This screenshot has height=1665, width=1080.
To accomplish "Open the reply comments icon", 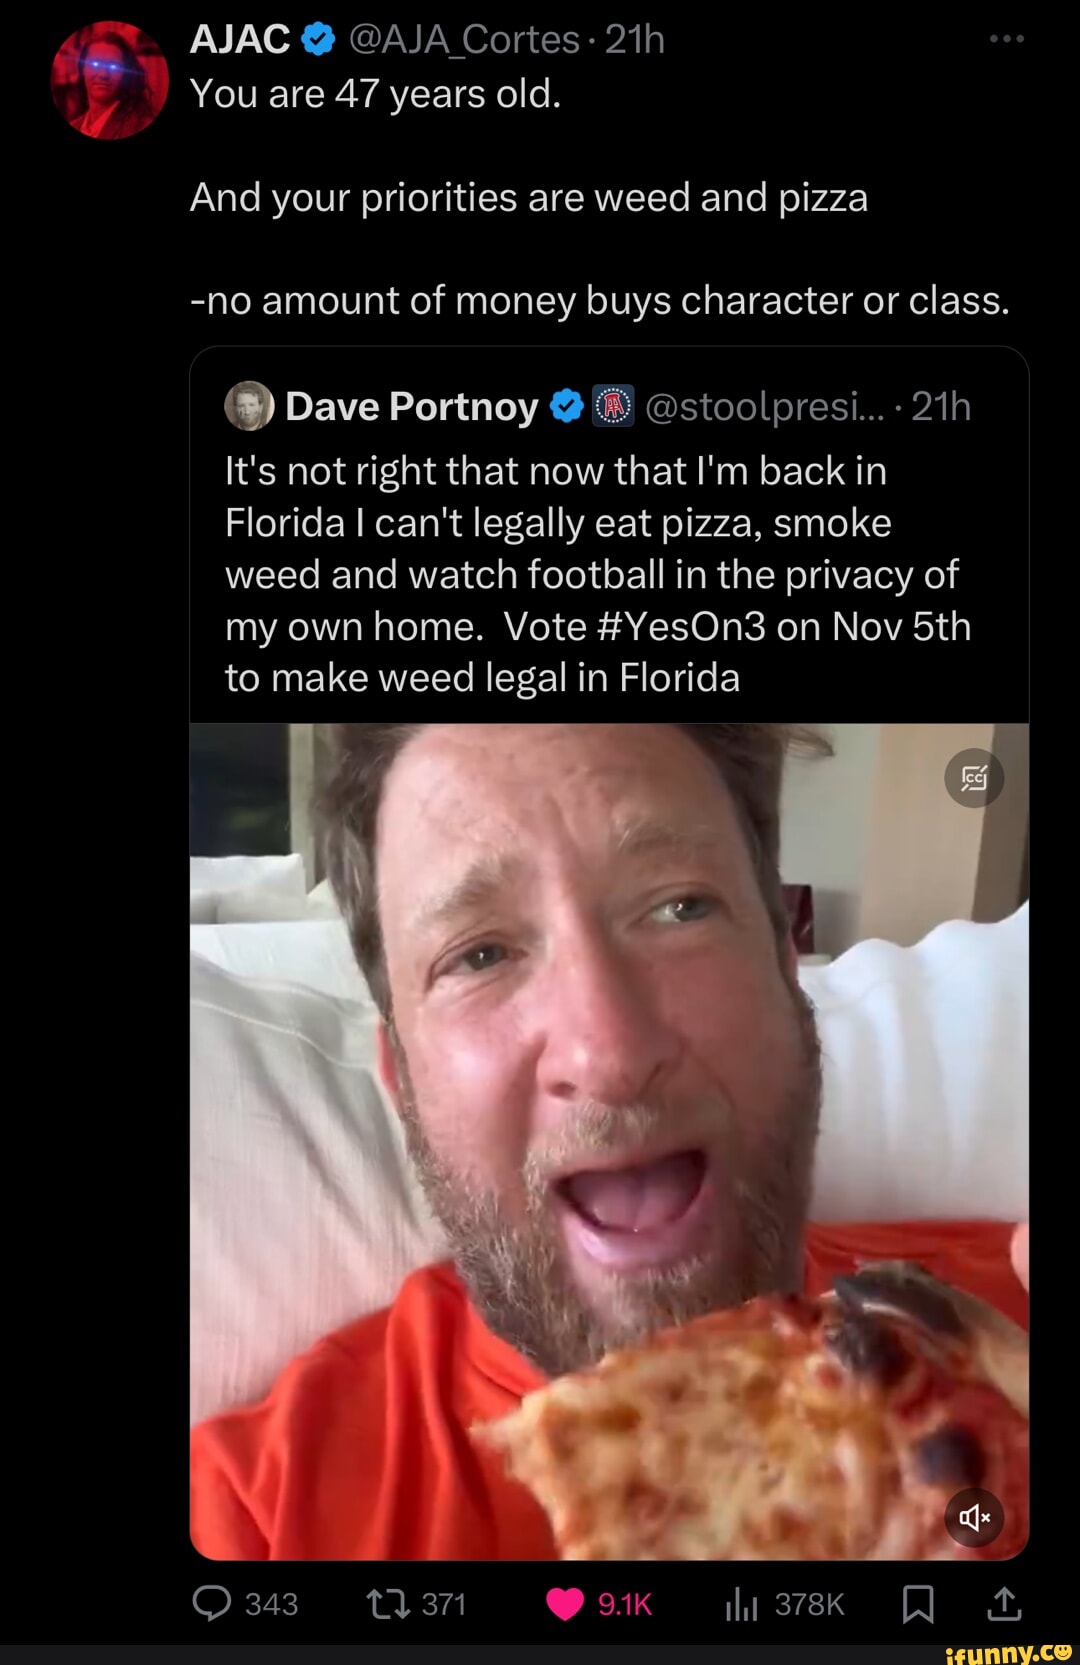I will click(212, 1603).
